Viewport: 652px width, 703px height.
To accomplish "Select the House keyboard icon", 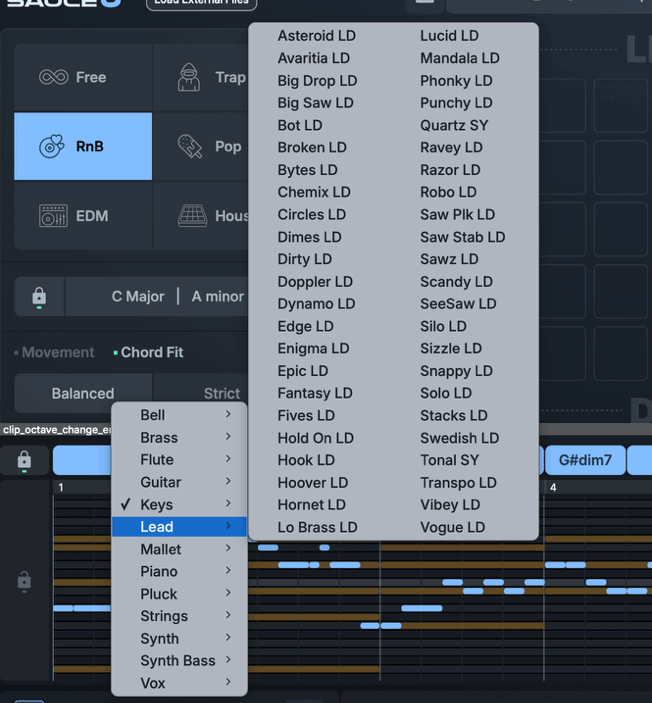I will pyautogui.click(x=192, y=216).
